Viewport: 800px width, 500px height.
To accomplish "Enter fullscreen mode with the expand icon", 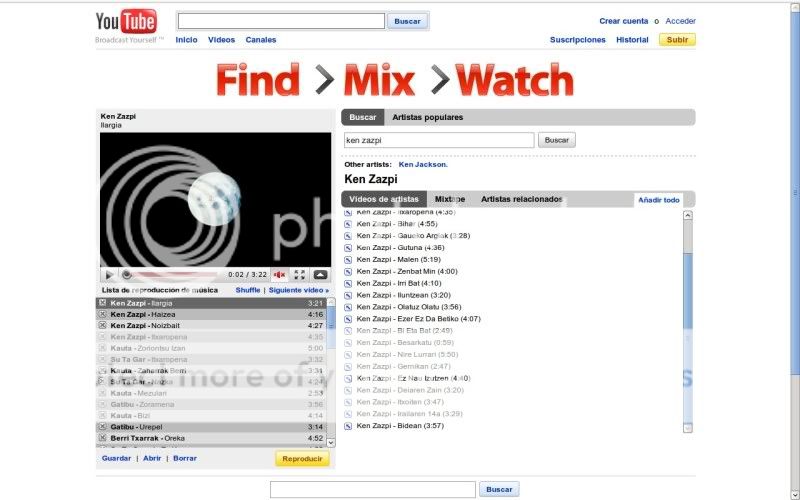I will tap(300, 274).
